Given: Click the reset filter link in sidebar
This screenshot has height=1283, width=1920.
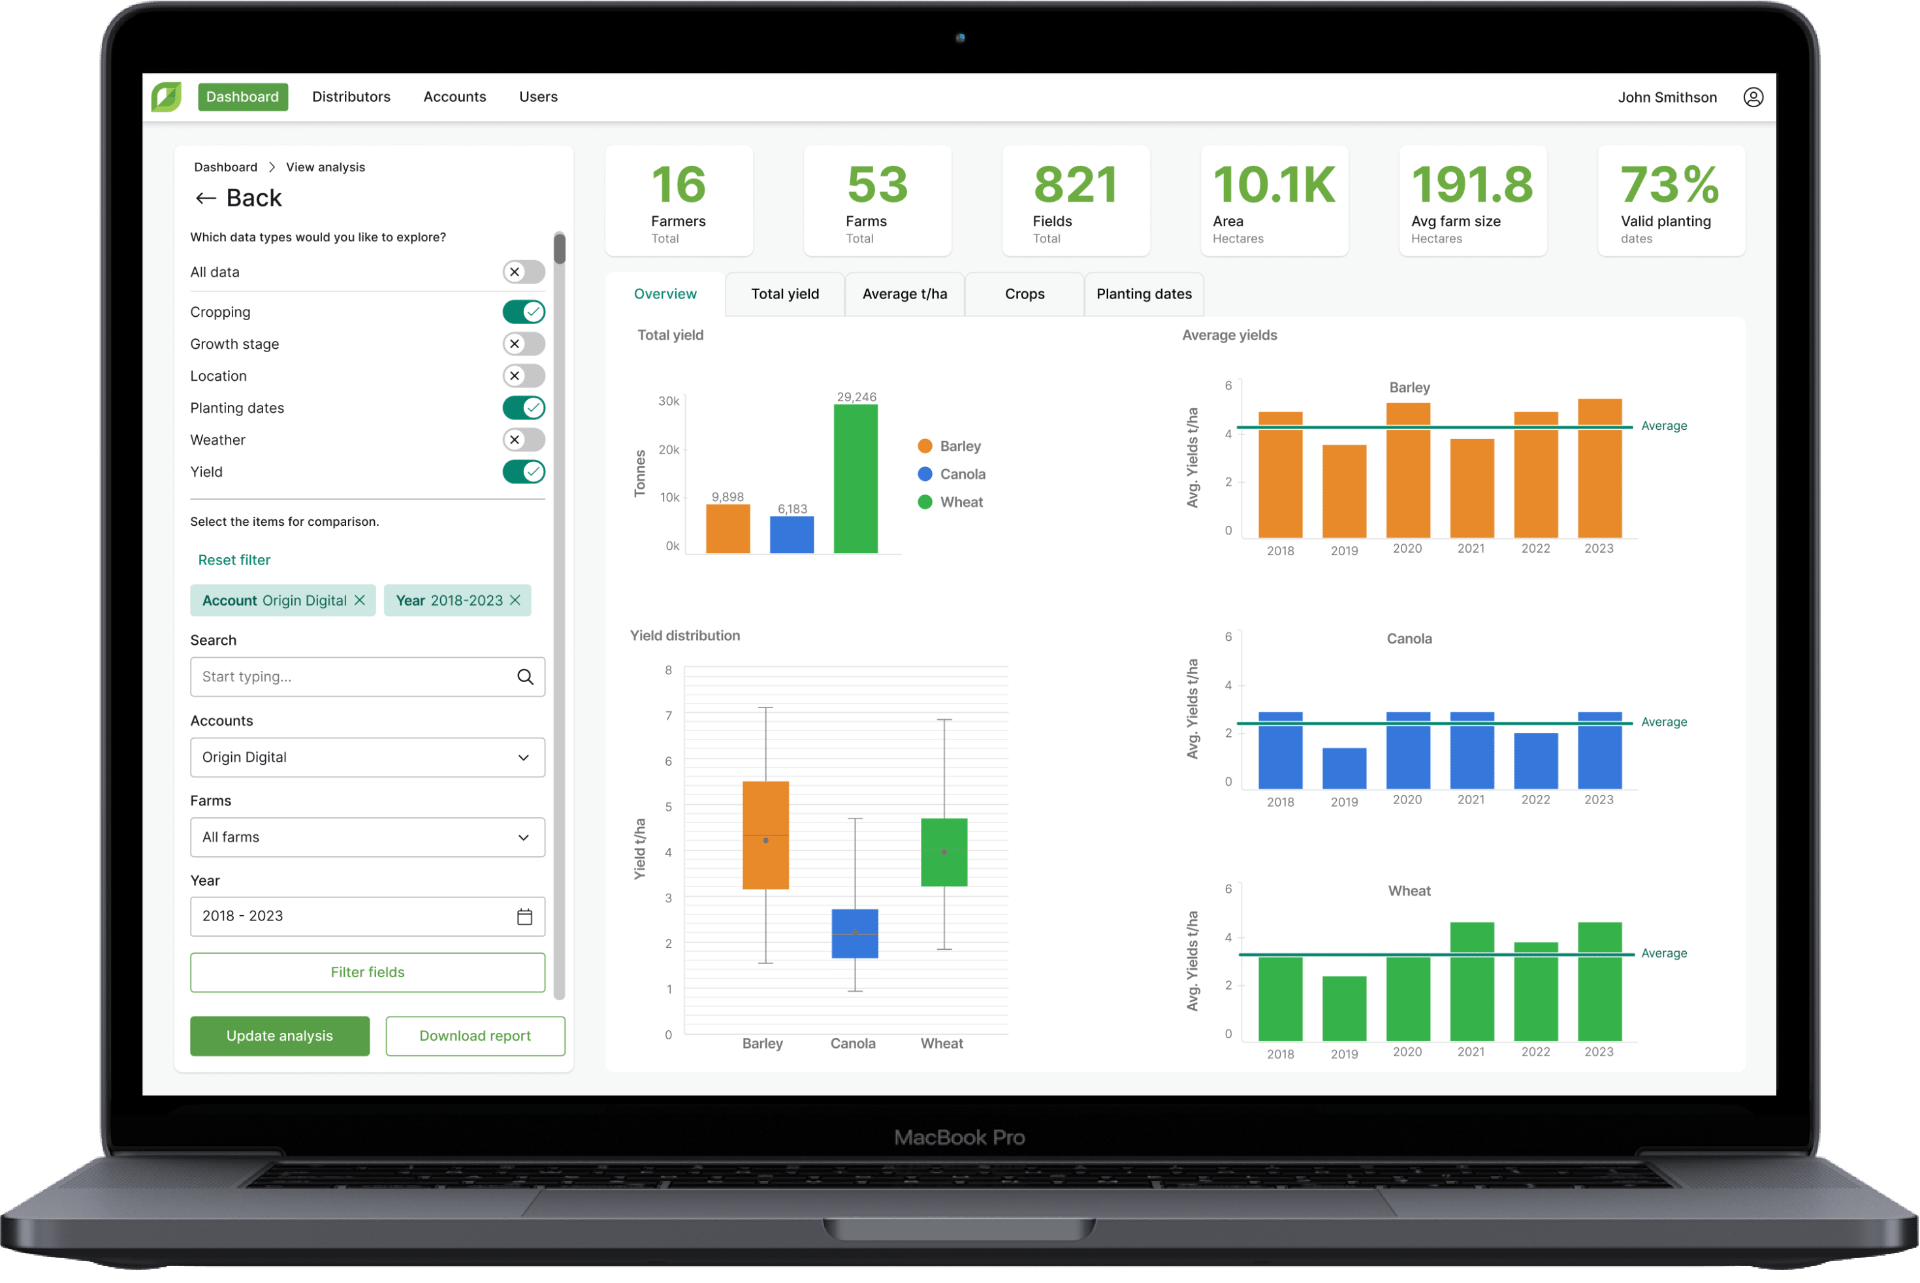Looking at the screenshot, I should [233, 558].
